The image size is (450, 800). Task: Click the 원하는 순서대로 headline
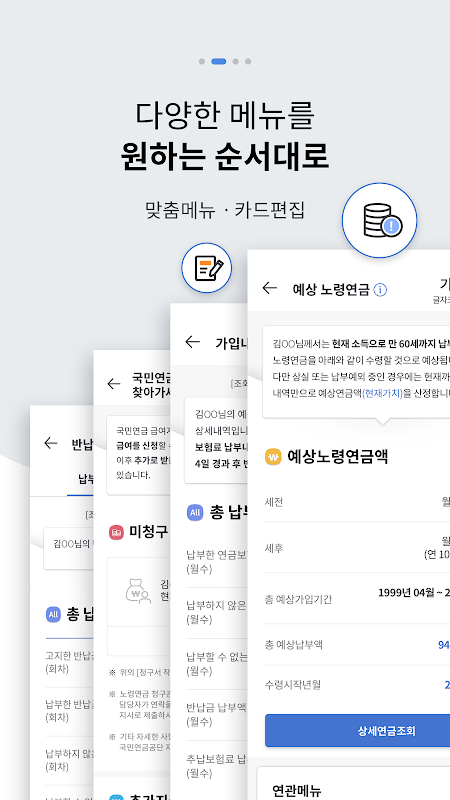point(224,155)
